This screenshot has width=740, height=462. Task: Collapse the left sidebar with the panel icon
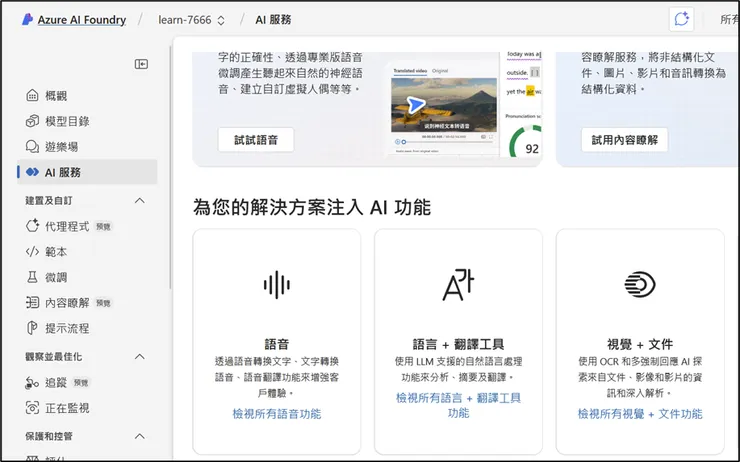141,64
